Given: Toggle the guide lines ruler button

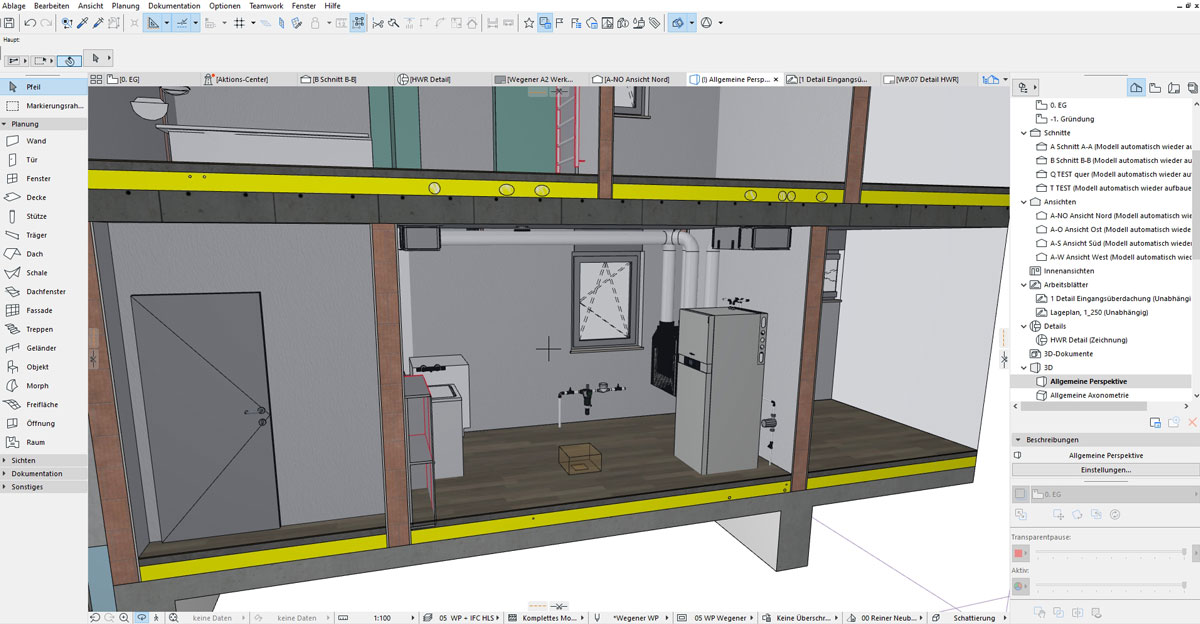Looking at the screenshot, I should tap(154, 22).
